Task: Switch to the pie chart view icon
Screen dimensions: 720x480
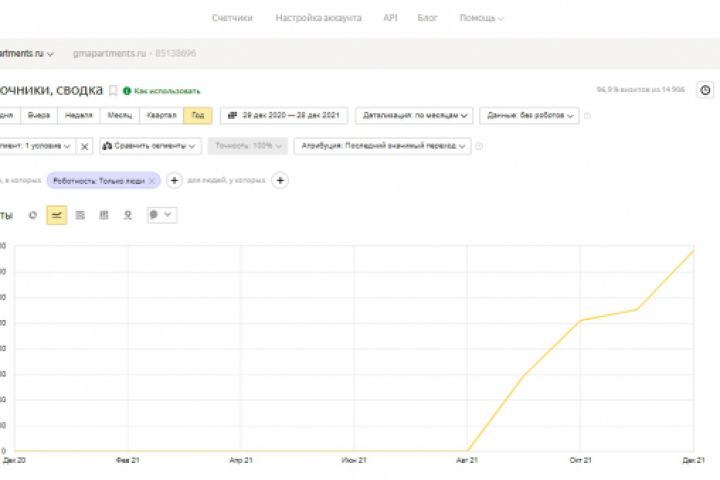Action: [x=33, y=215]
